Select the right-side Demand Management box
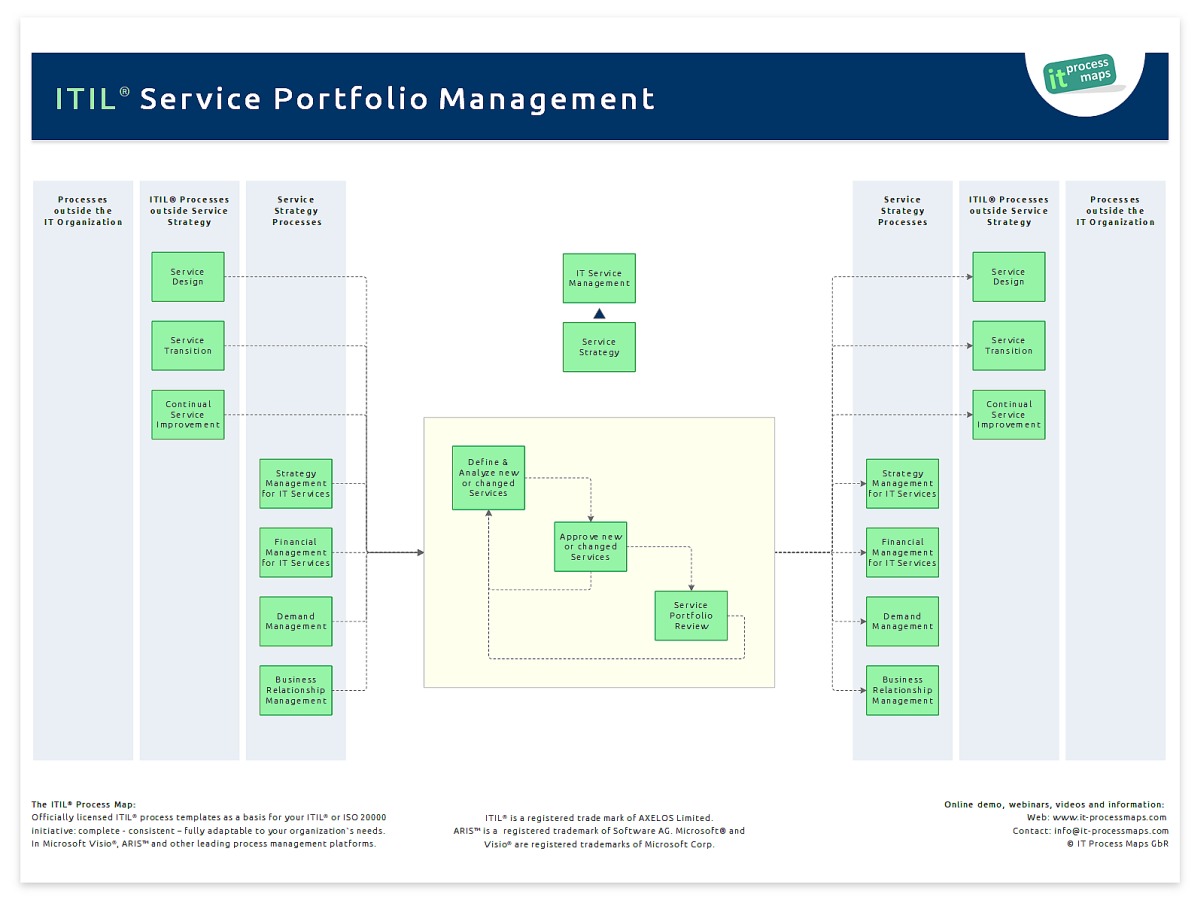This screenshot has width=1200, height=900. [903, 622]
